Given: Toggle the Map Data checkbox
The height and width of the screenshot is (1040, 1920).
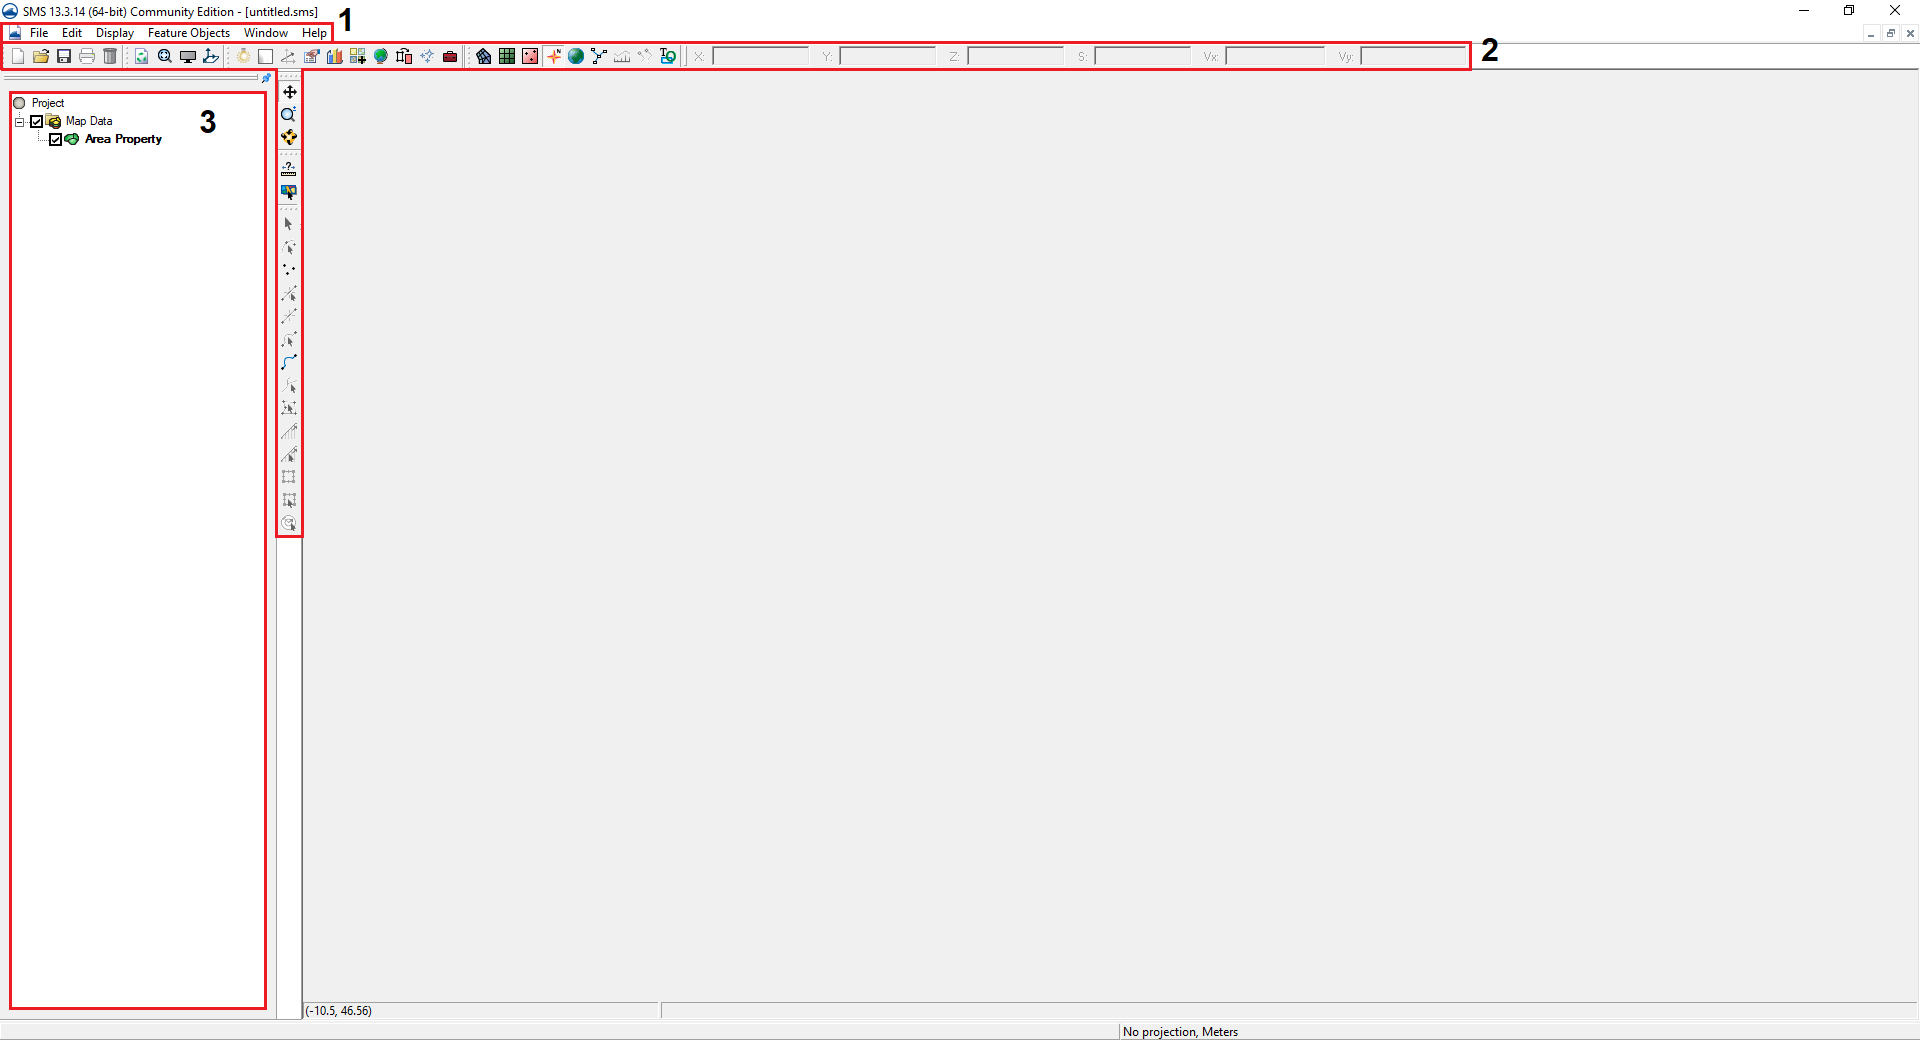Looking at the screenshot, I should tap(37, 122).
